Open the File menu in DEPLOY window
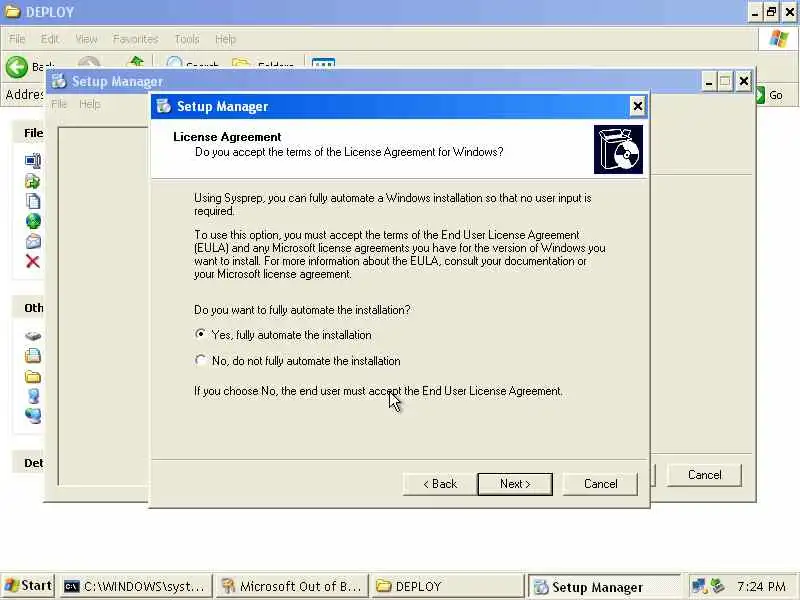Screen dimensions: 800x600 point(17,39)
